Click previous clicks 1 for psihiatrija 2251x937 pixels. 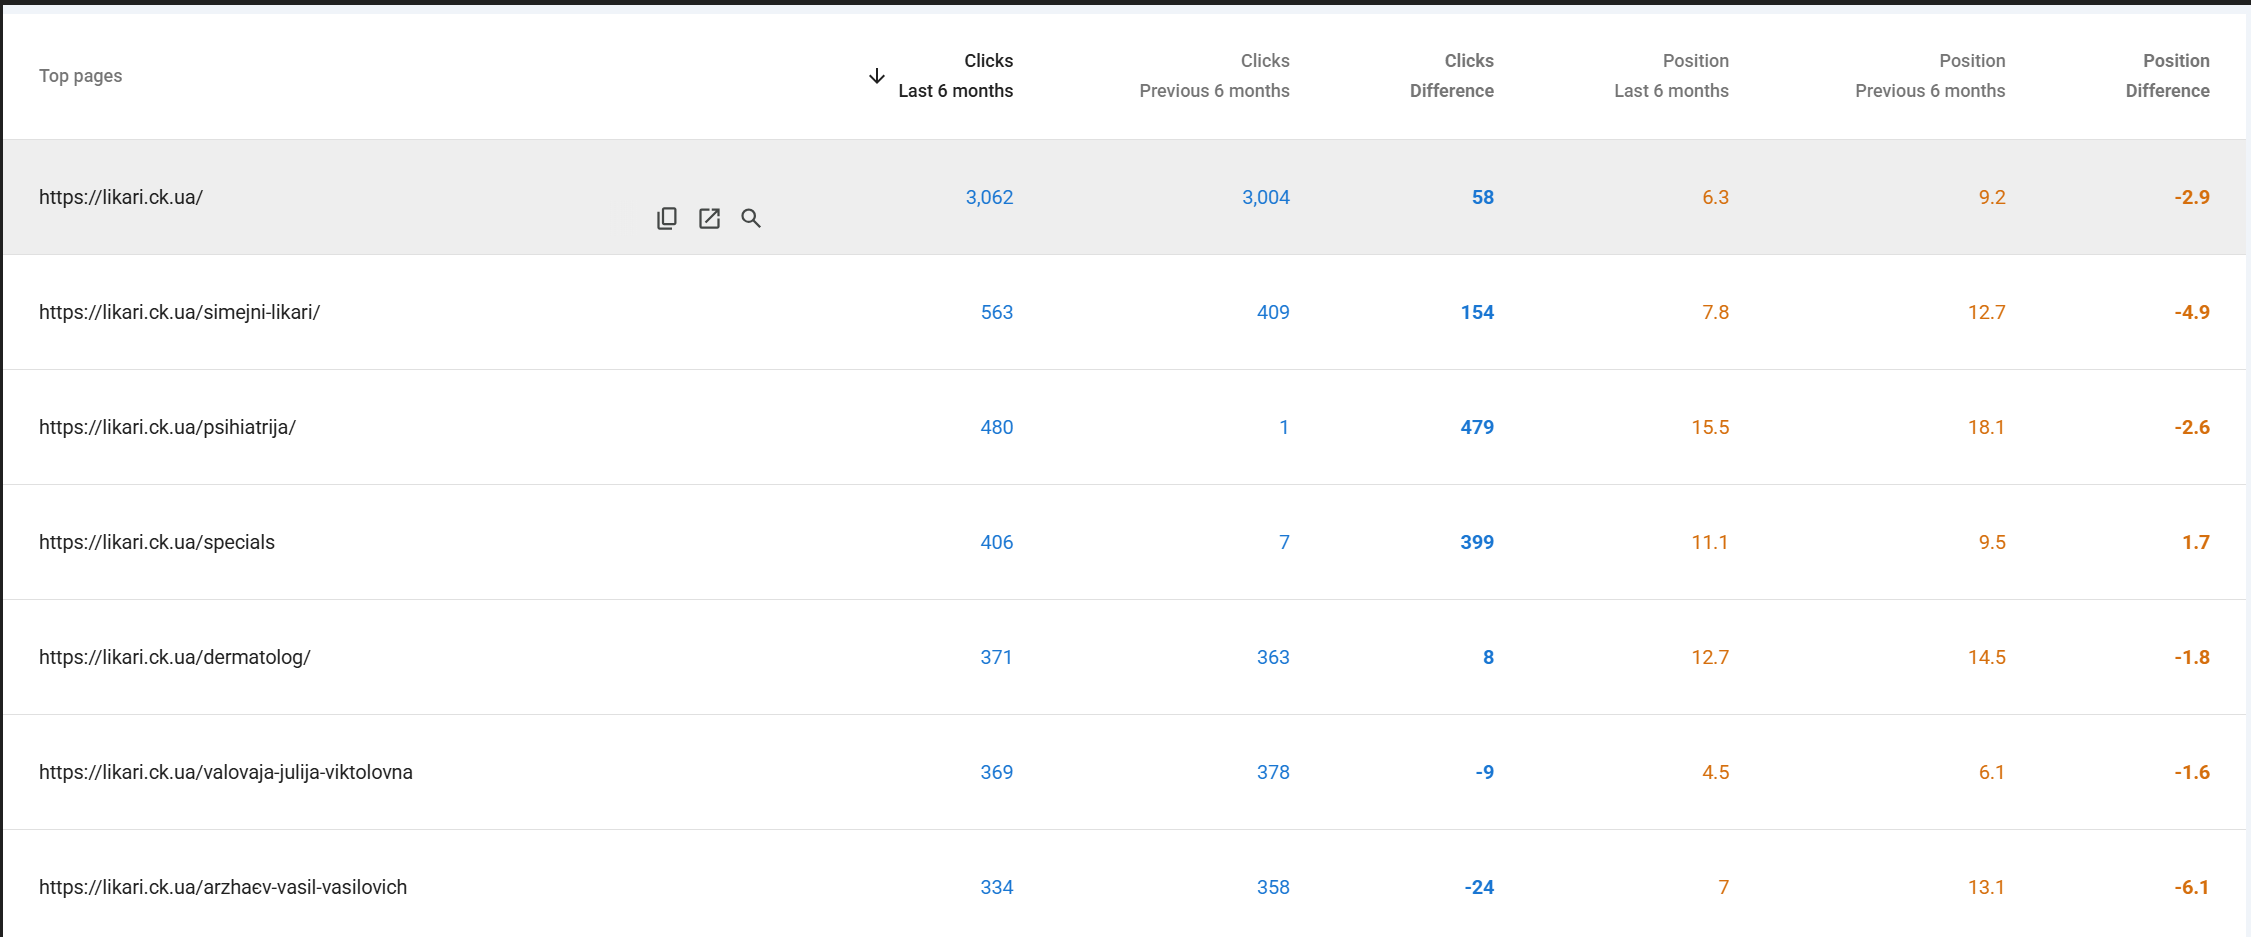(1284, 427)
